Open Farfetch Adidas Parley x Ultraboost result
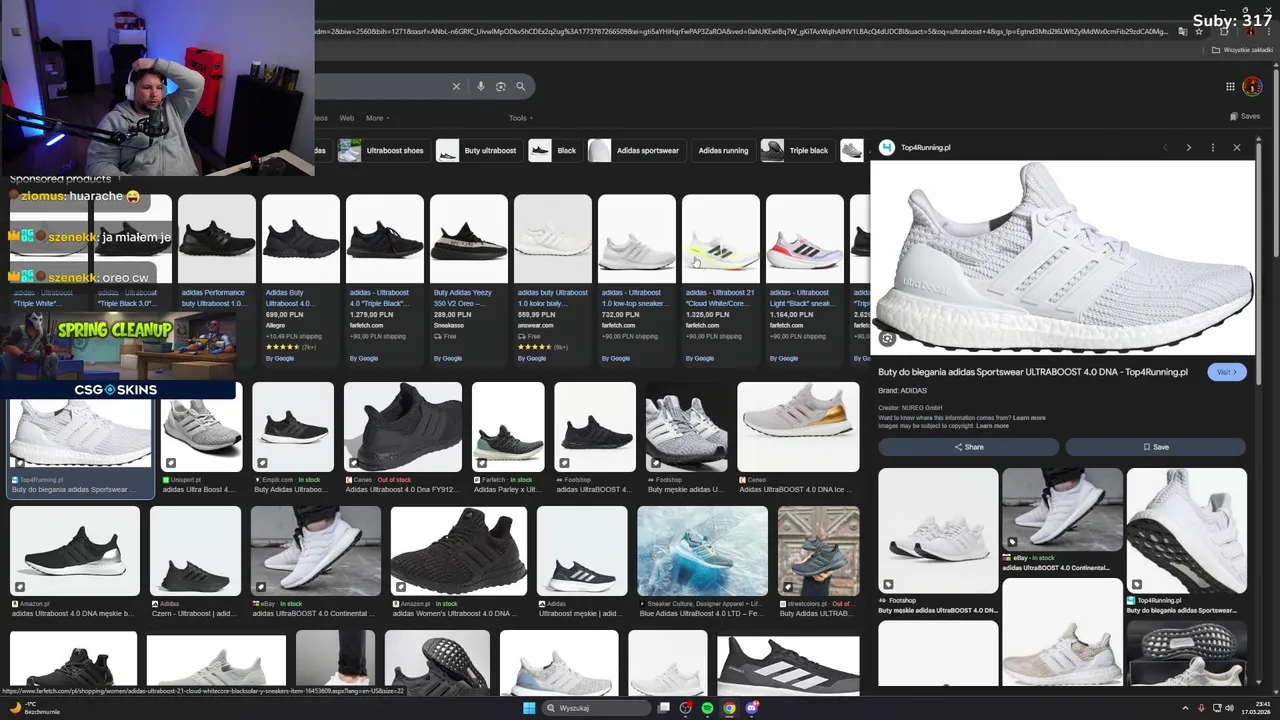 [x=508, y=438]
